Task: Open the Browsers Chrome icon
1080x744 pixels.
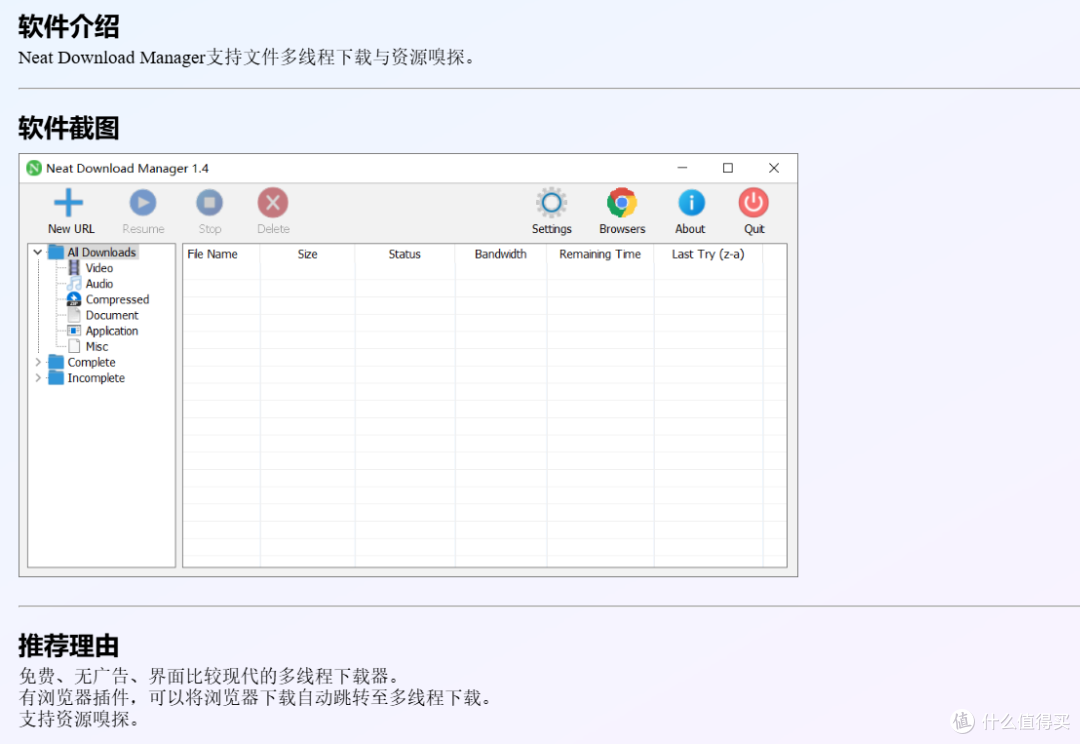Action: [622, 203]
